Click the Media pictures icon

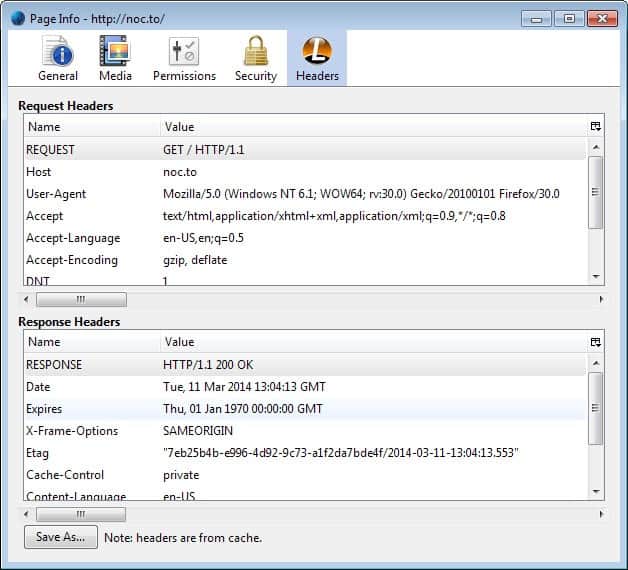(115, 51)
